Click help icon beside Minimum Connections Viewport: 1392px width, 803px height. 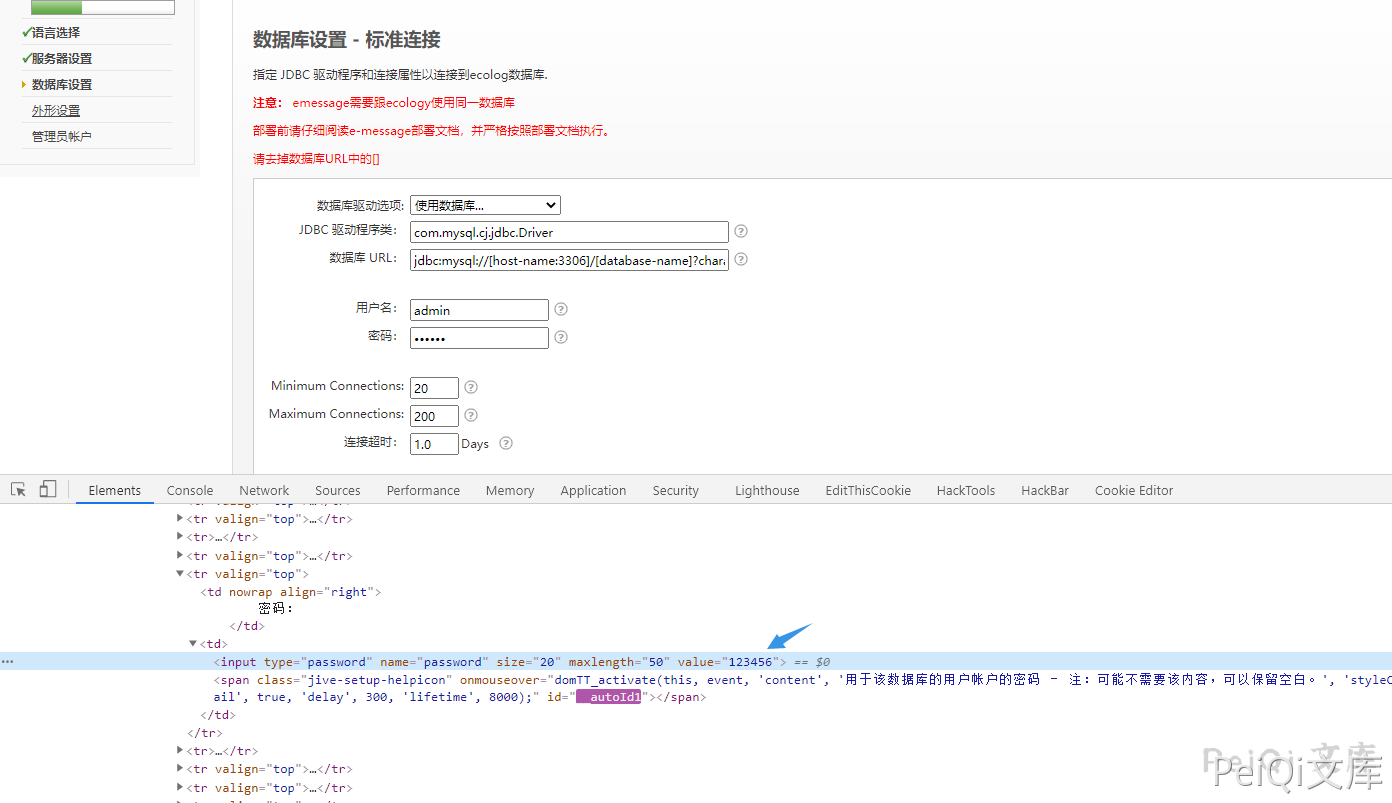point(471,387)
